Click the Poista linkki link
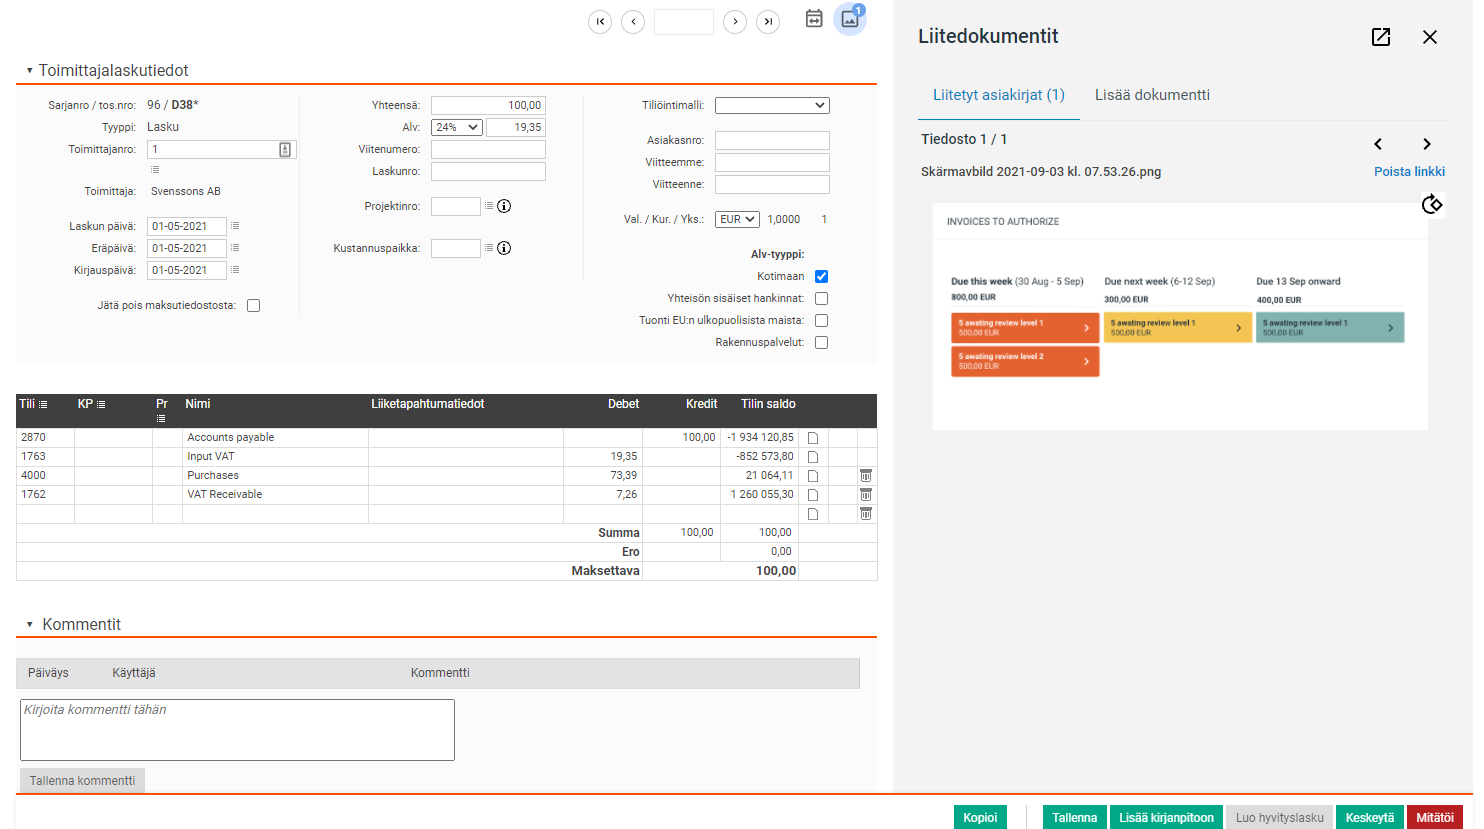The width and height of the screenshot is (1484, 829). tap(1409, 172)
